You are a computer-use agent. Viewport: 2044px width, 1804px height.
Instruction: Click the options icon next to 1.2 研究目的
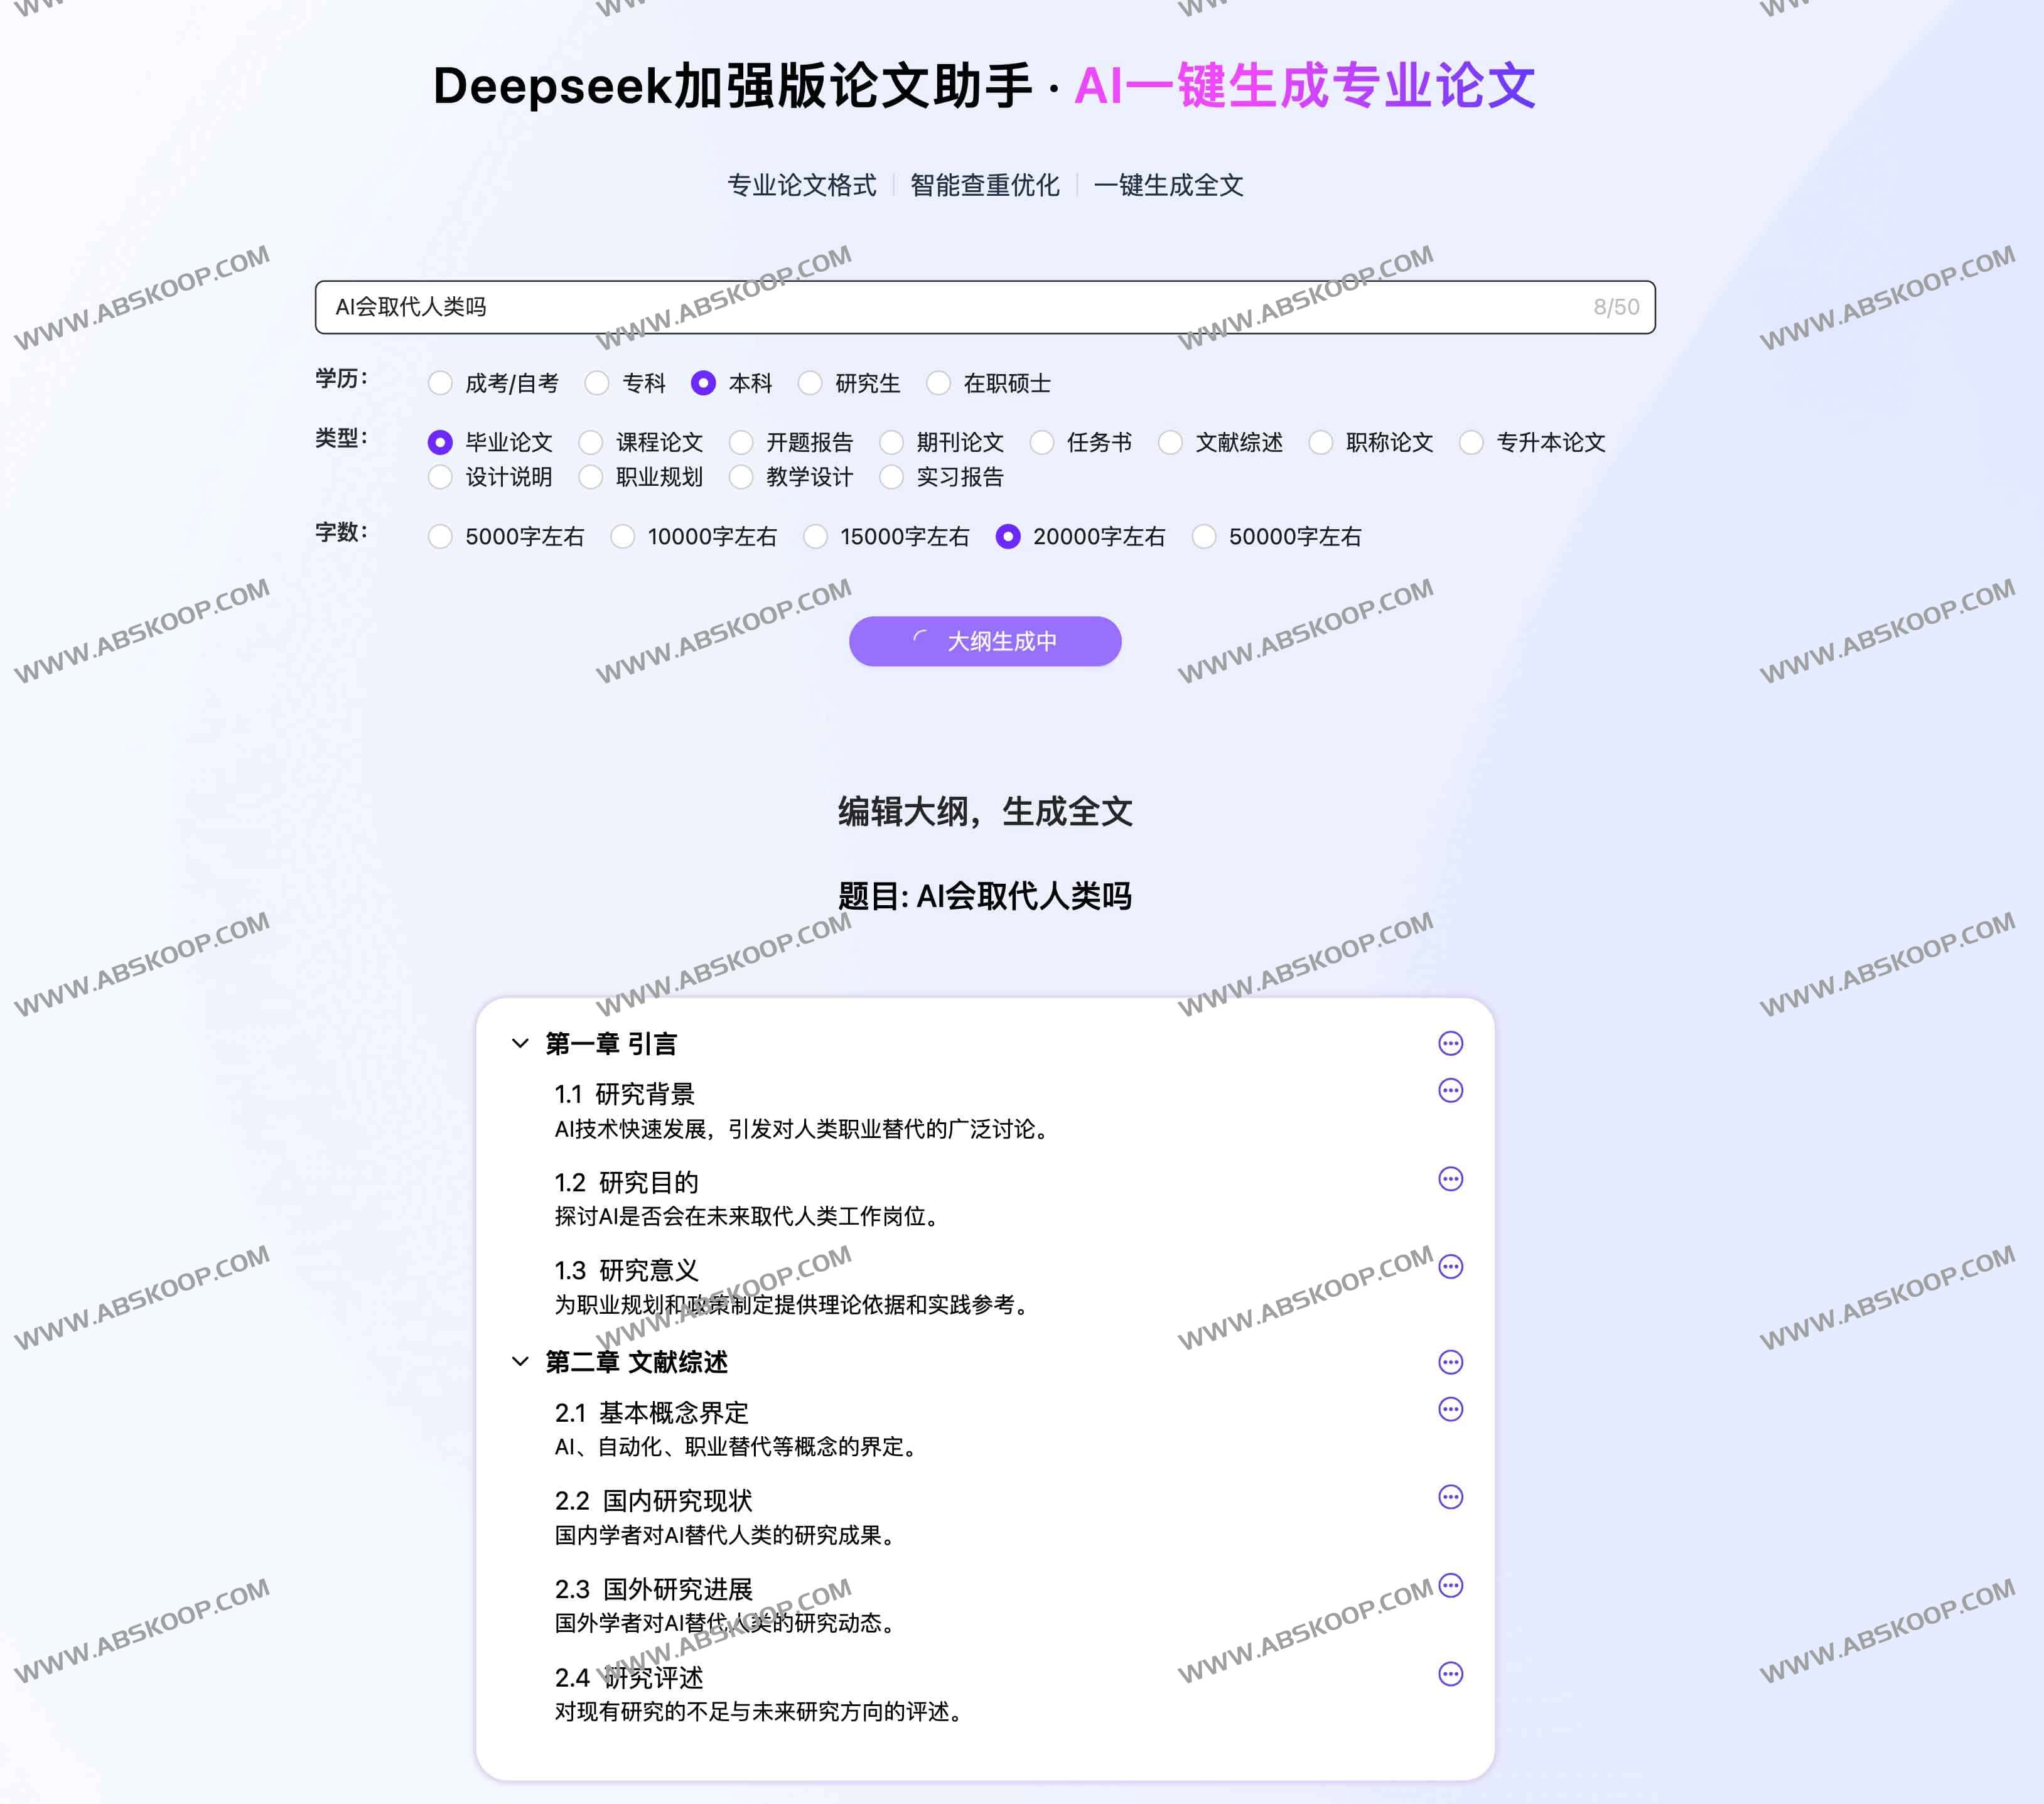(1450, 1180)
